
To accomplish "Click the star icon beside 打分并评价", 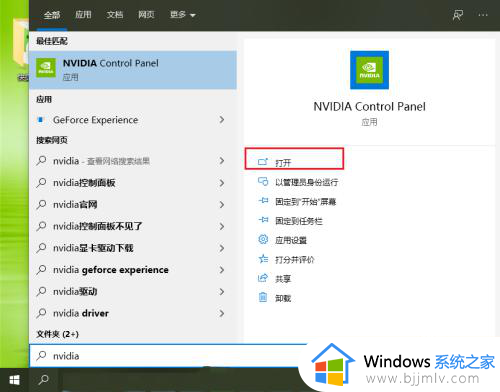I will (x=263, y=259).
